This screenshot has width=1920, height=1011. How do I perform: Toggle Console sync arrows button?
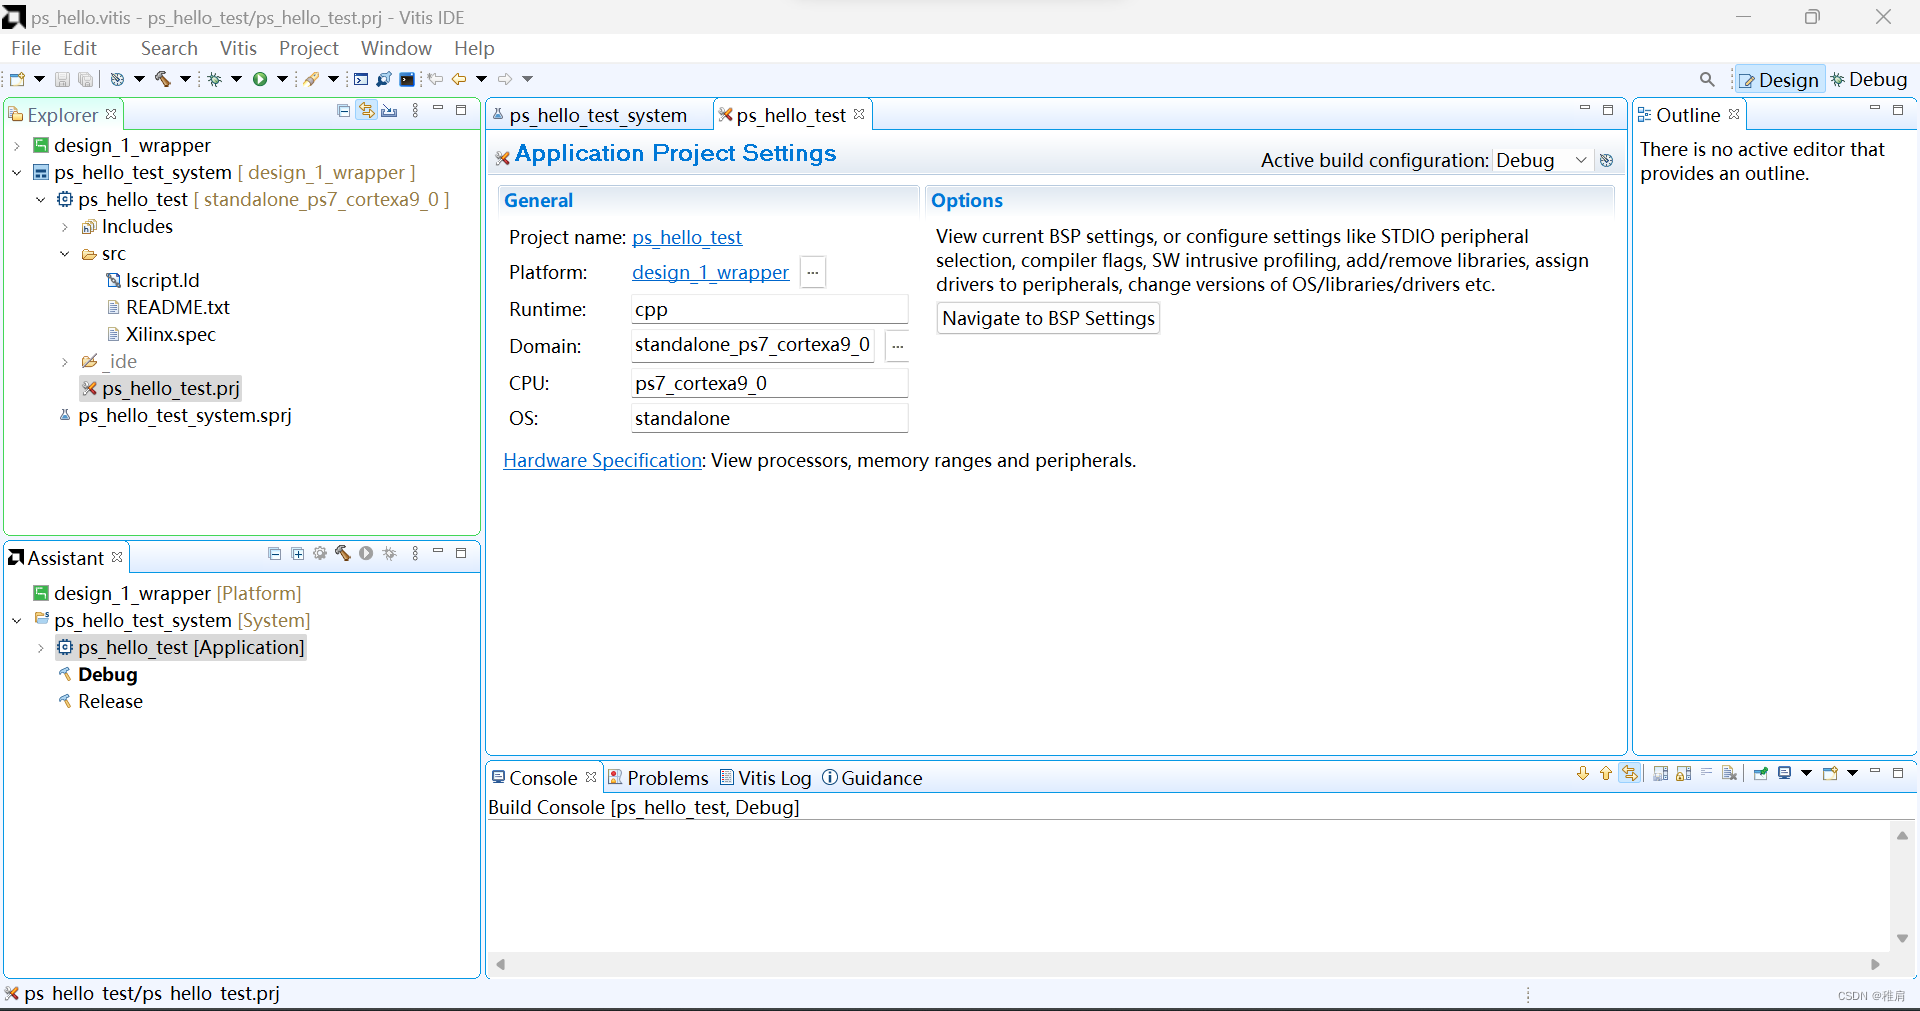tap(1630, 773)
